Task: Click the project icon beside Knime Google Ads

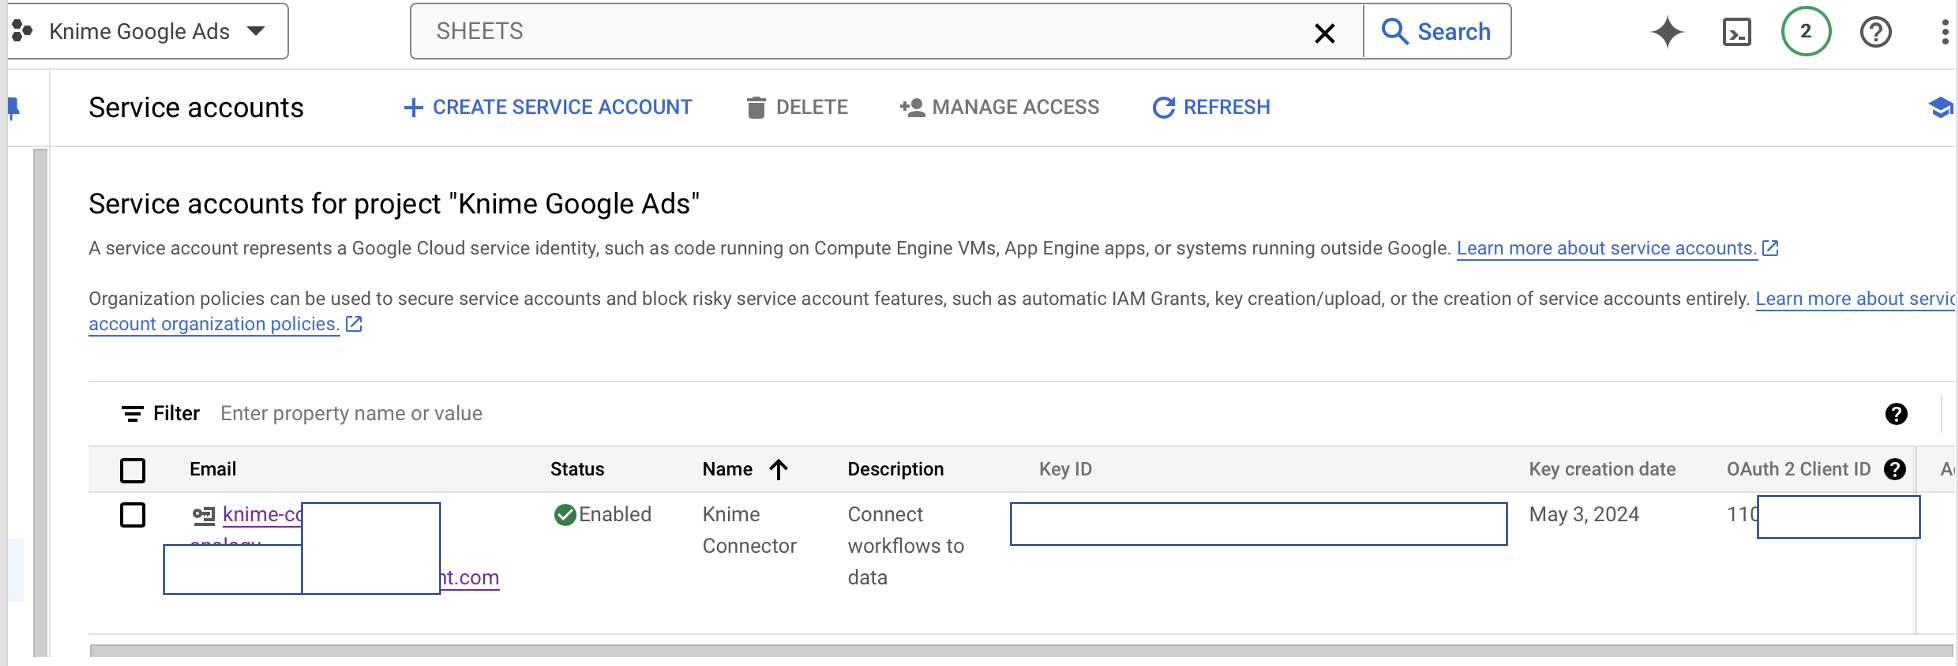Action: [x=22, y=31]
